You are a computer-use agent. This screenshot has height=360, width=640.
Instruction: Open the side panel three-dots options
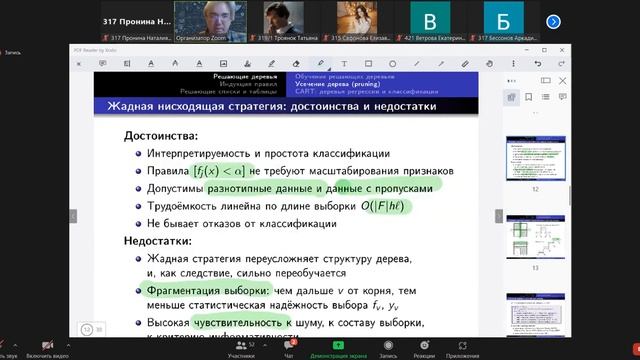click(x=511, y=81)
